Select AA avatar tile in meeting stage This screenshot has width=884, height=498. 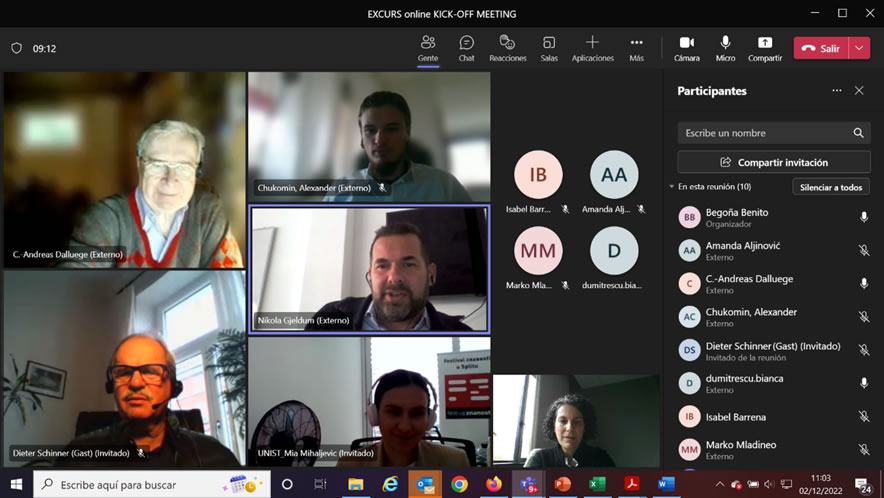point(614,174)
